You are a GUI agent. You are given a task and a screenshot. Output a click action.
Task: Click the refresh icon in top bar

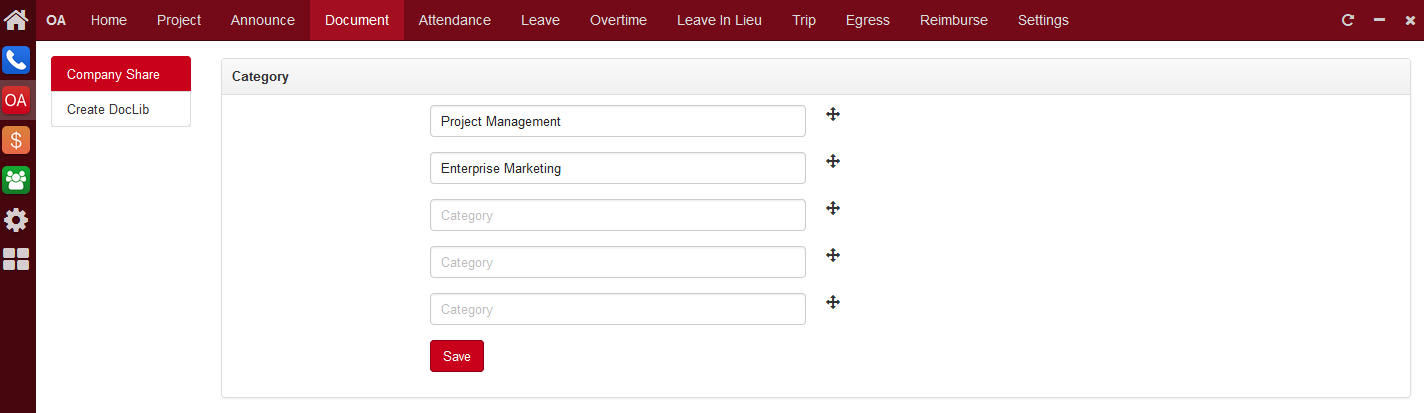1348,20
